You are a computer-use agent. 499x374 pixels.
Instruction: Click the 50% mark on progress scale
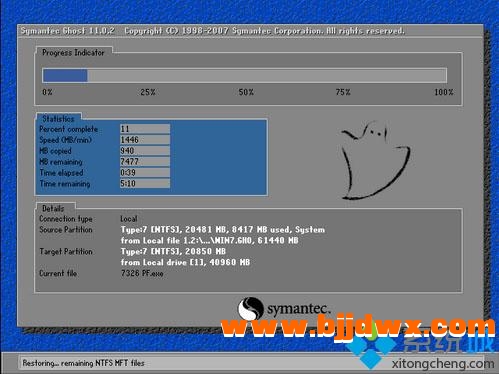point(246,92)
